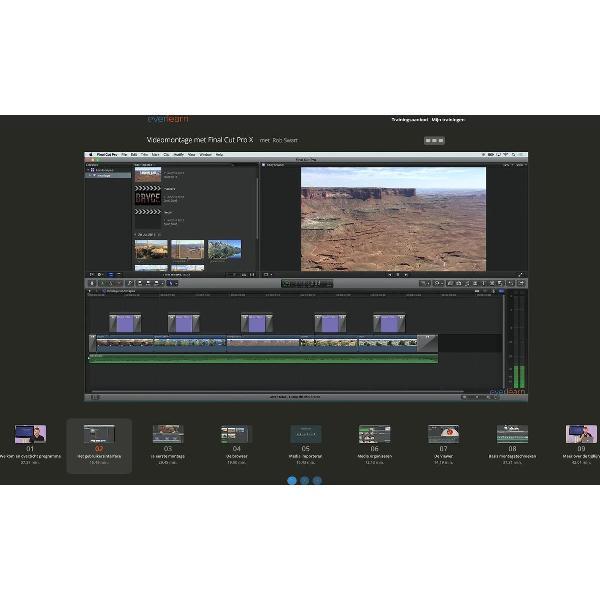600x600 pixels.
Task: Open browser gear action menu
Action: click(100, 274)
